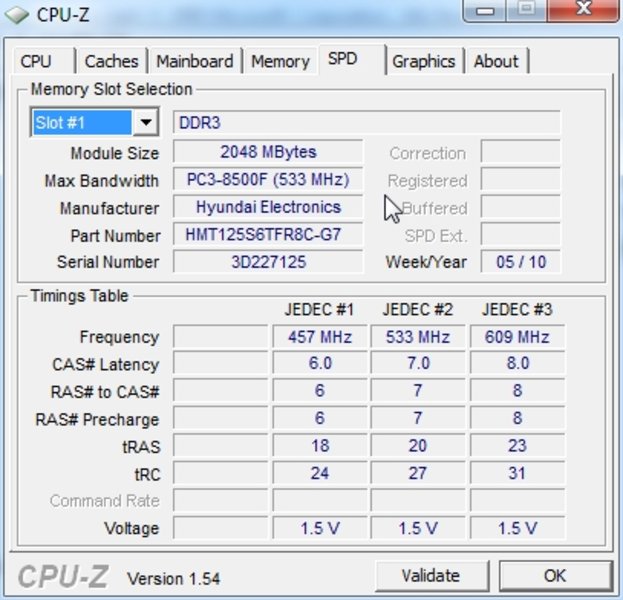This screenshot has height=600, width=623.
Task: Click the Validate button
Action: click(x=431, y=575)
